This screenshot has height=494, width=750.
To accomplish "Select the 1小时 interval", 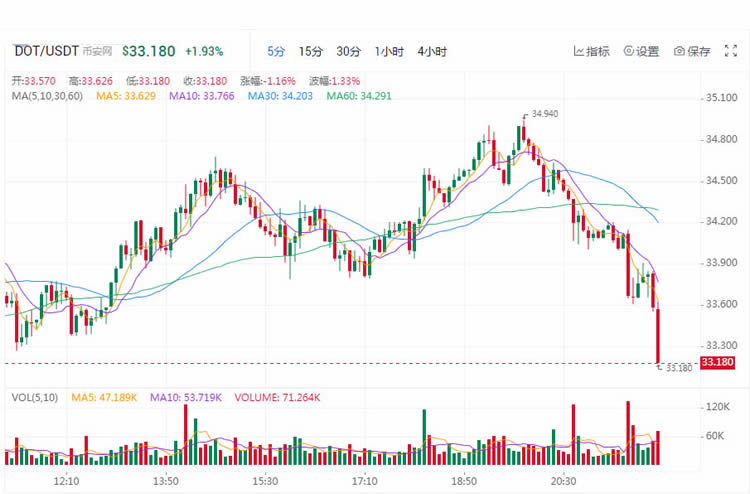I will tap(389, 52).
